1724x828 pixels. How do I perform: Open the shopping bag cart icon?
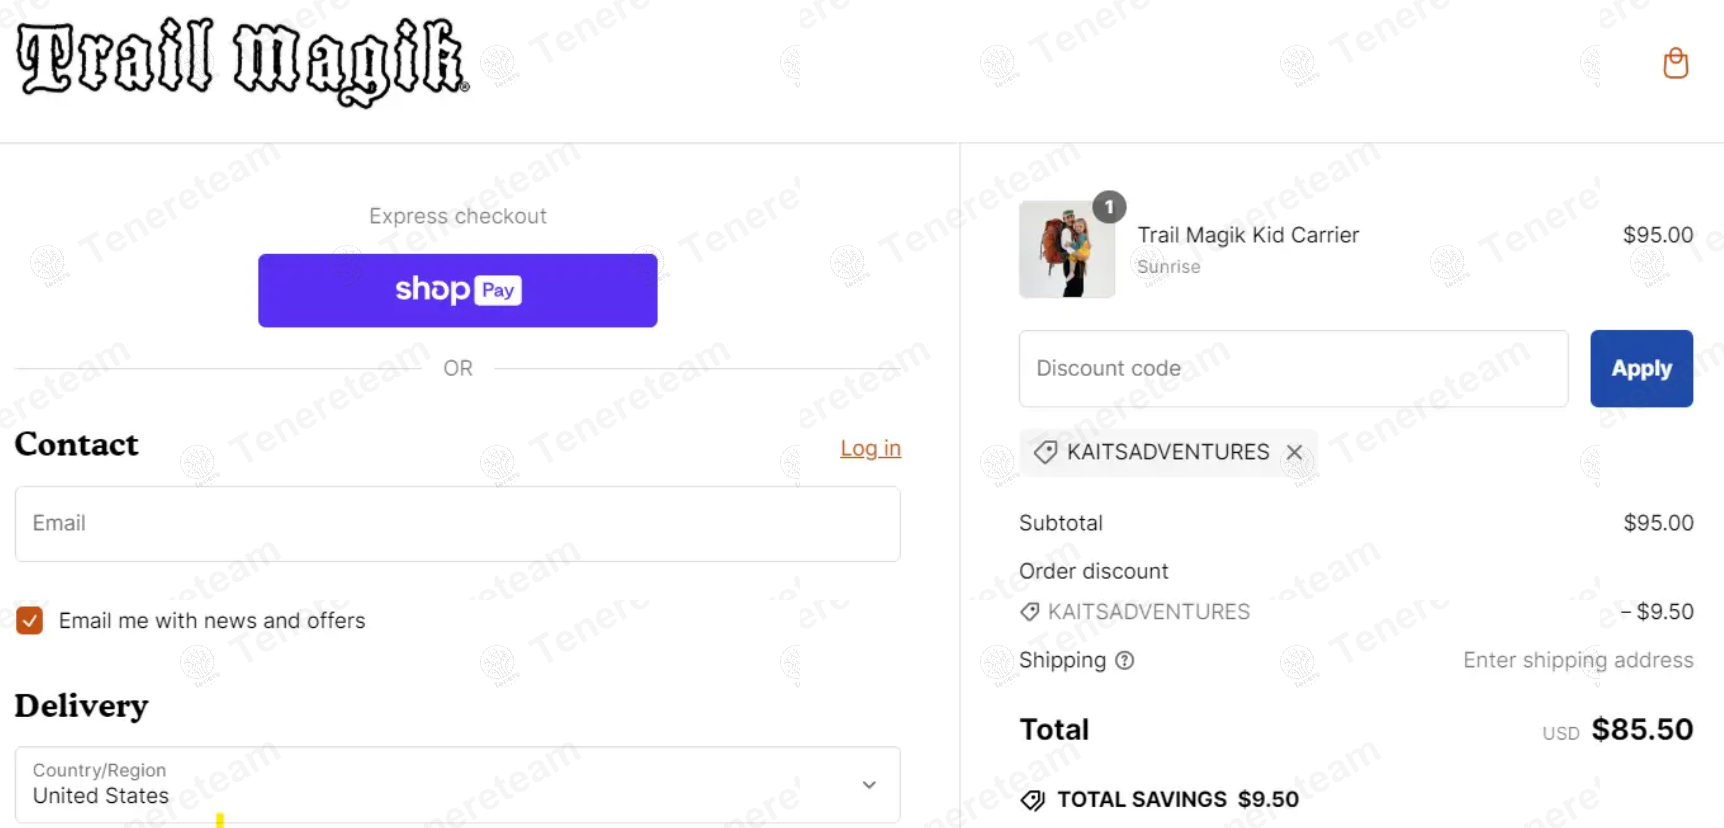(1675, 63)
